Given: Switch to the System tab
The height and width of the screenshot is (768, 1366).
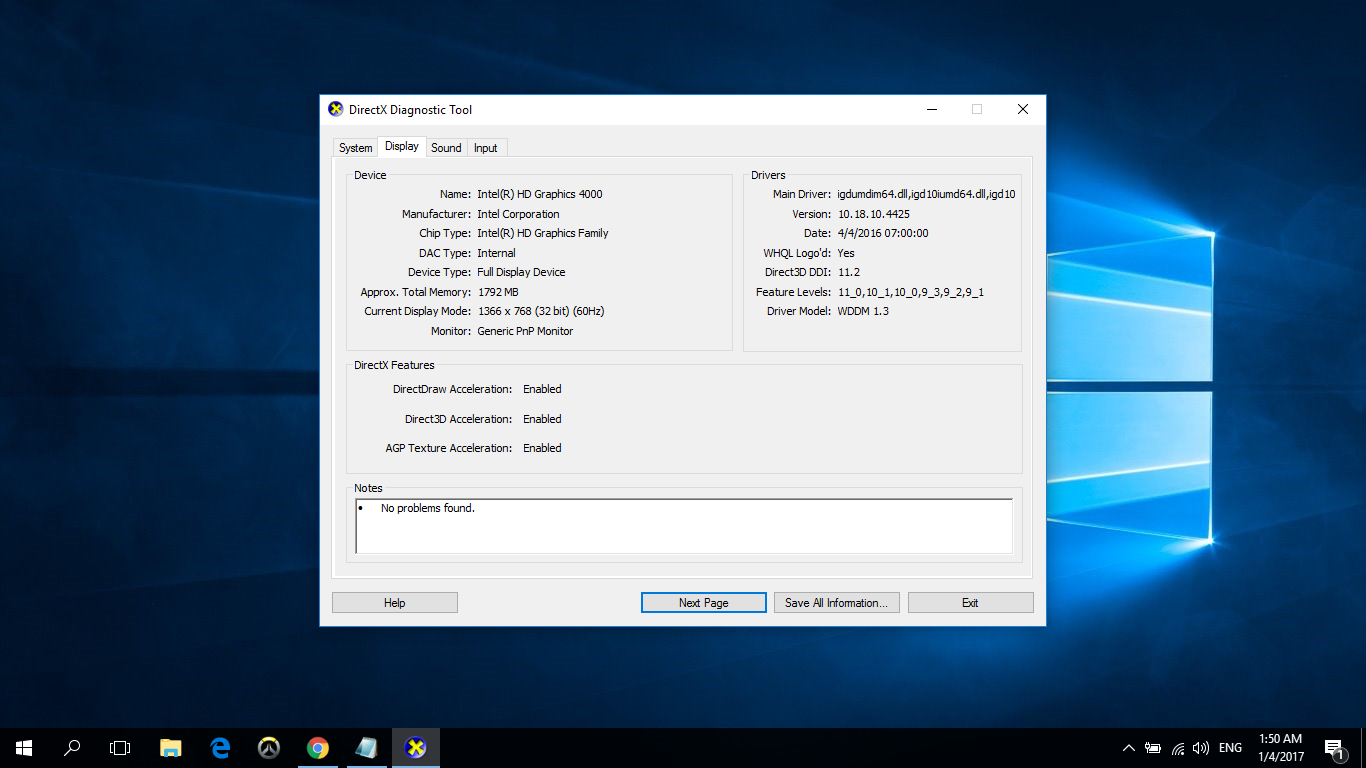Looking at the screenshot, I should pos(355,148).
